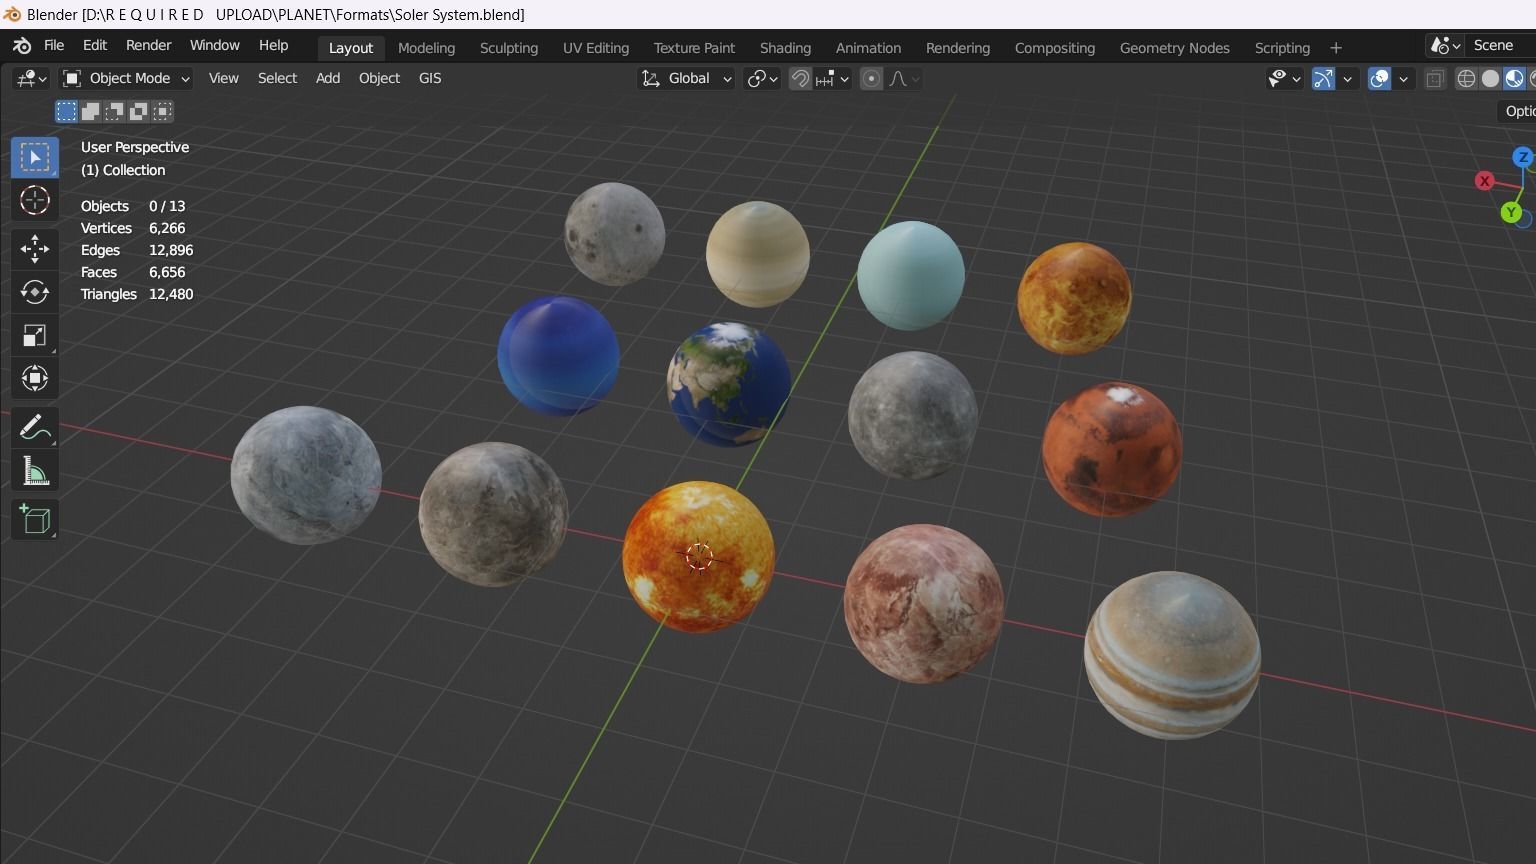Switch to Wireframe viewport shading
The height and width of the screenshot is (864, 1536).
(1466, 79)
